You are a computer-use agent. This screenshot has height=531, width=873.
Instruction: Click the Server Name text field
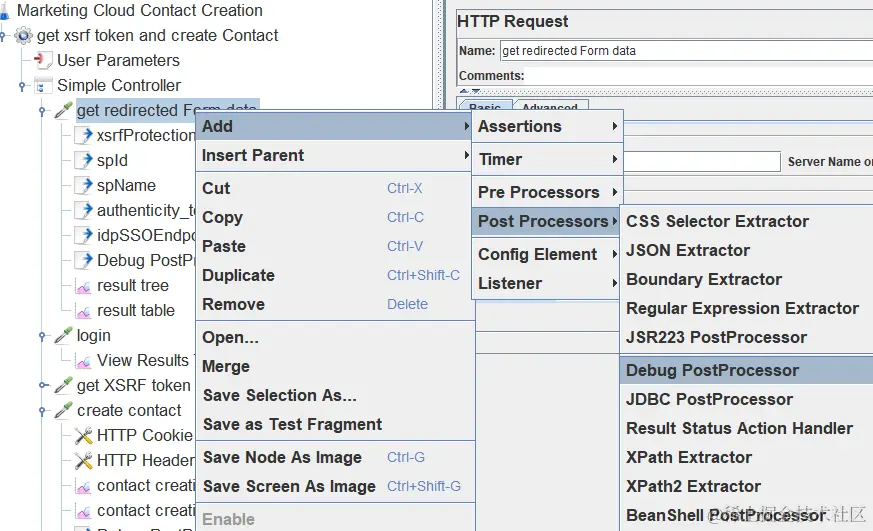702,161
